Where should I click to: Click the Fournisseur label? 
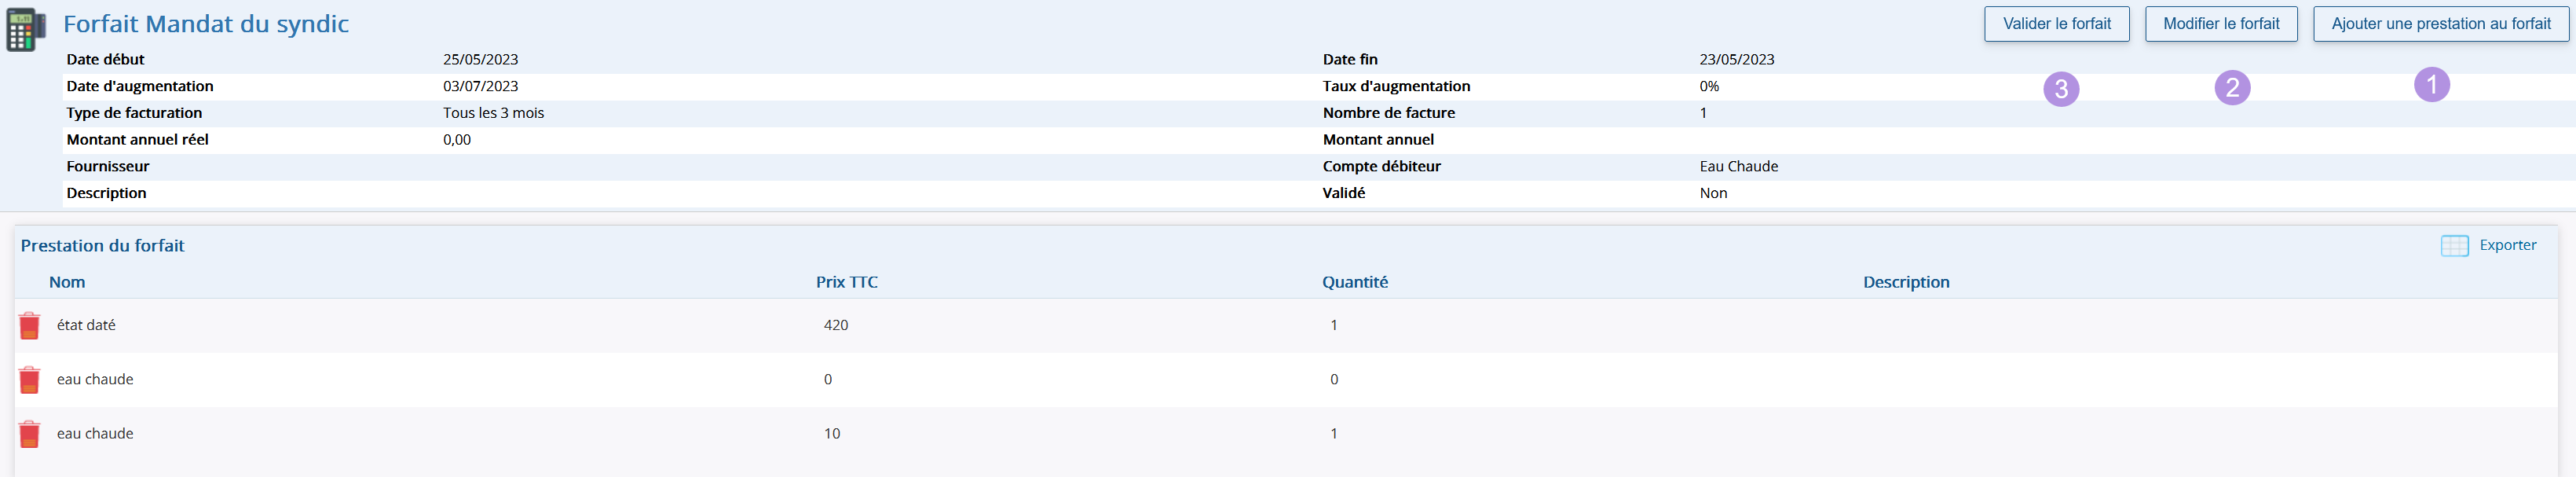(x=108, y=166)
